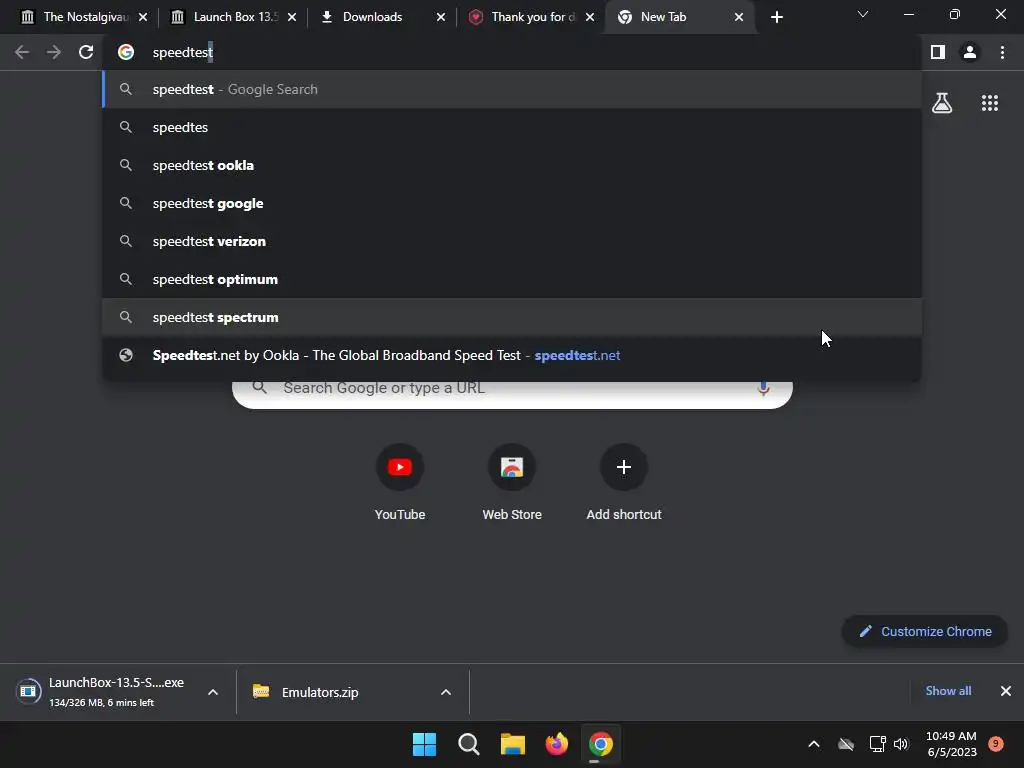
Task: Open the notification badge with 9
Action: pyautogui.click(x=996, y=744)
